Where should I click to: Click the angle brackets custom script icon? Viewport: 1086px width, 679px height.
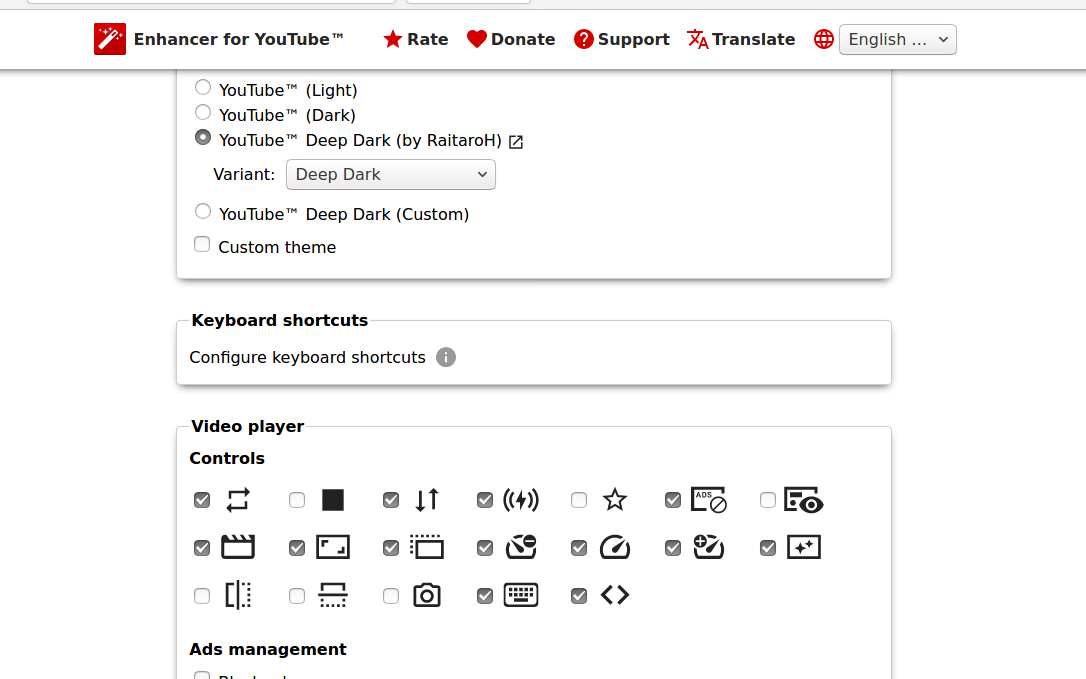point(615,595)
